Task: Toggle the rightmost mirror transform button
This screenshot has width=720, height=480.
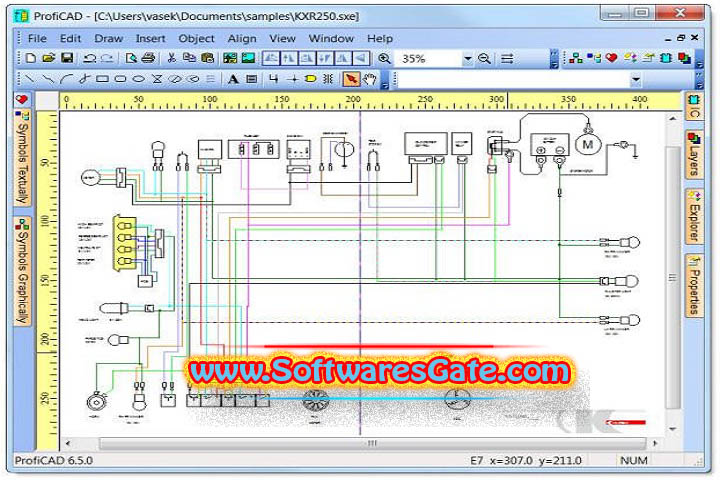Action: coord(361,58)
